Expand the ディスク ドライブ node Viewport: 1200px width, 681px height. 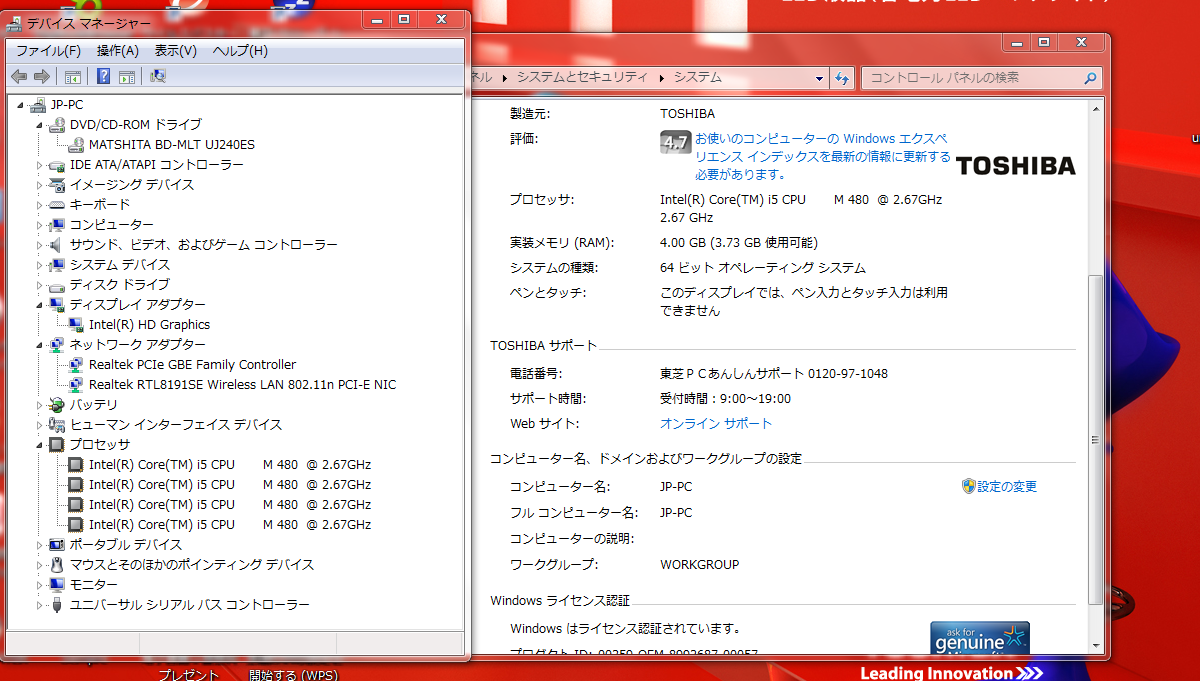click(40, 284)
